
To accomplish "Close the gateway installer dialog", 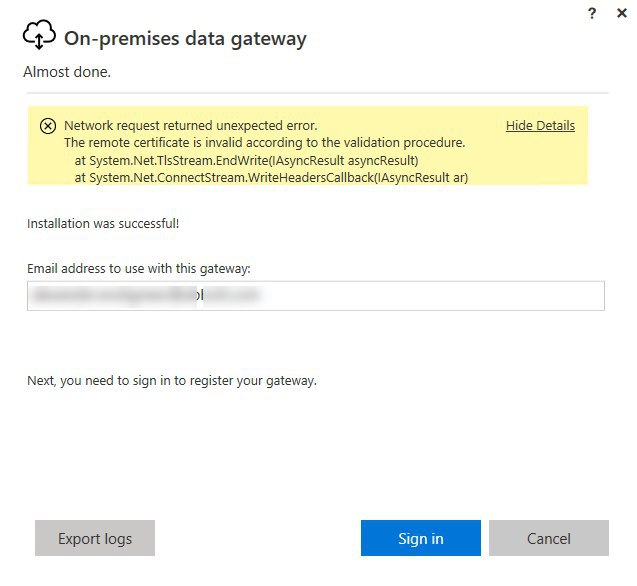I will pos(622,13).
